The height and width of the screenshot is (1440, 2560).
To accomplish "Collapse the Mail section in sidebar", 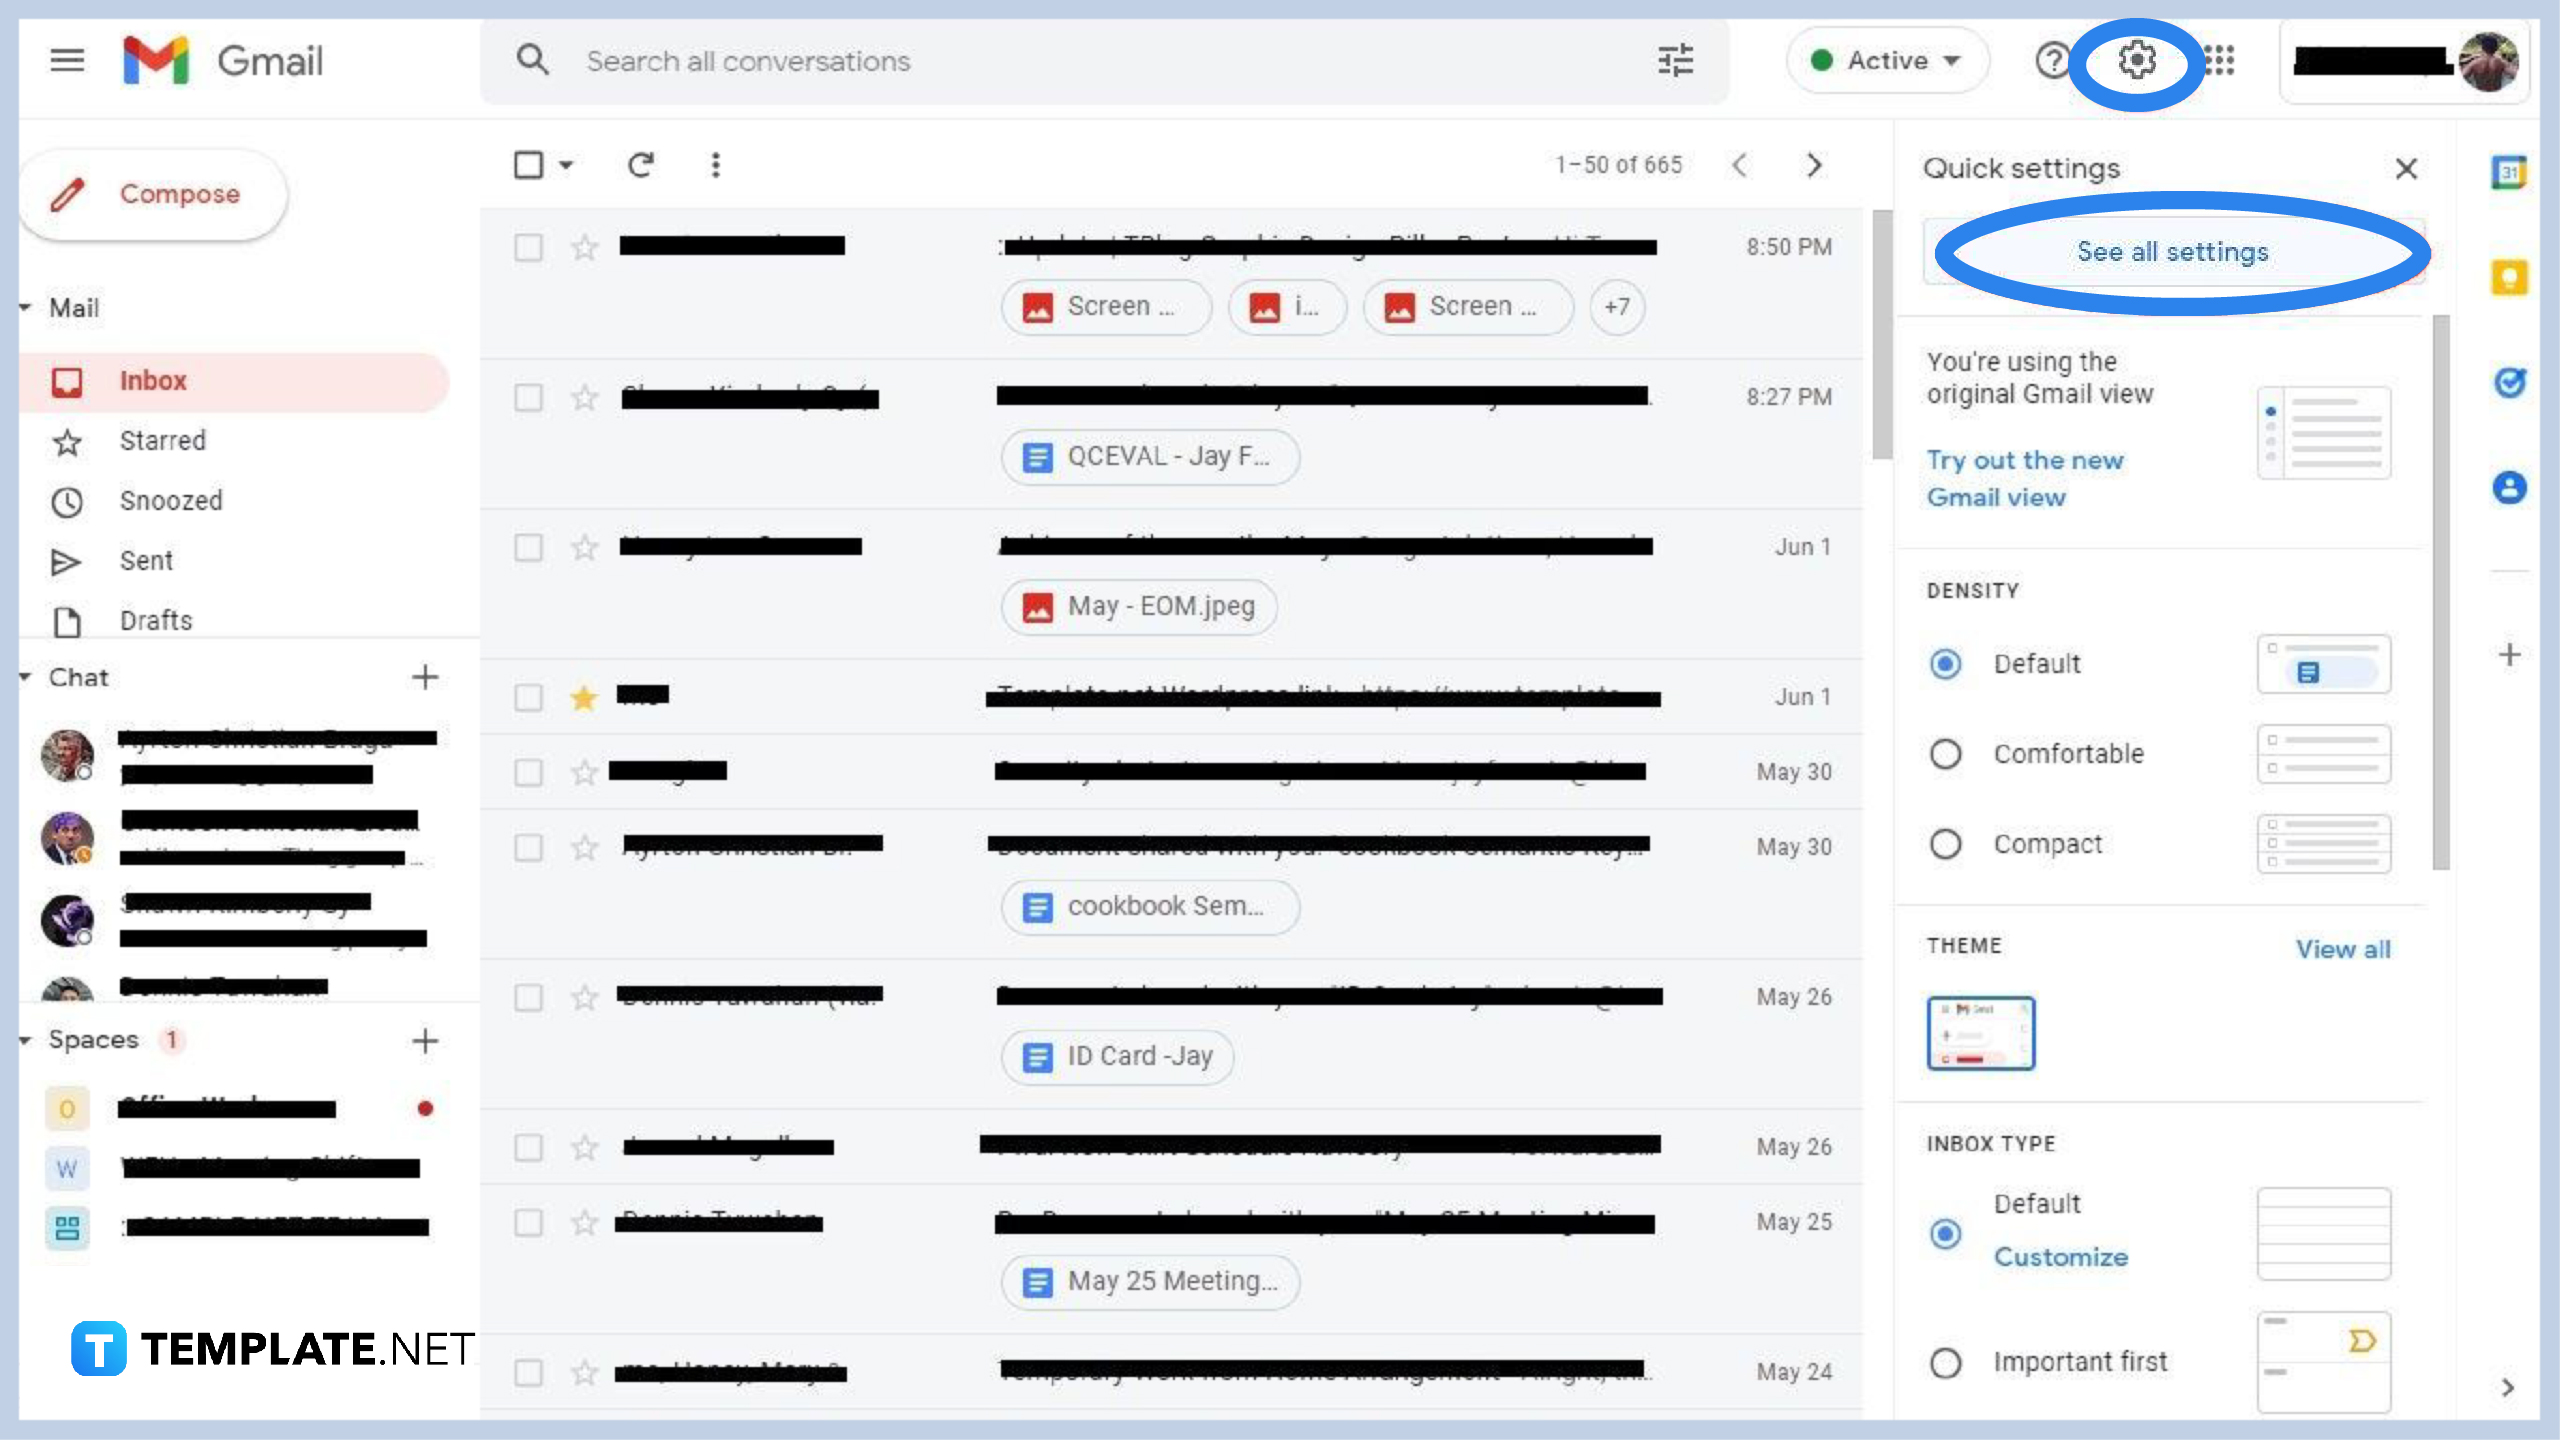I will (24, 307).
